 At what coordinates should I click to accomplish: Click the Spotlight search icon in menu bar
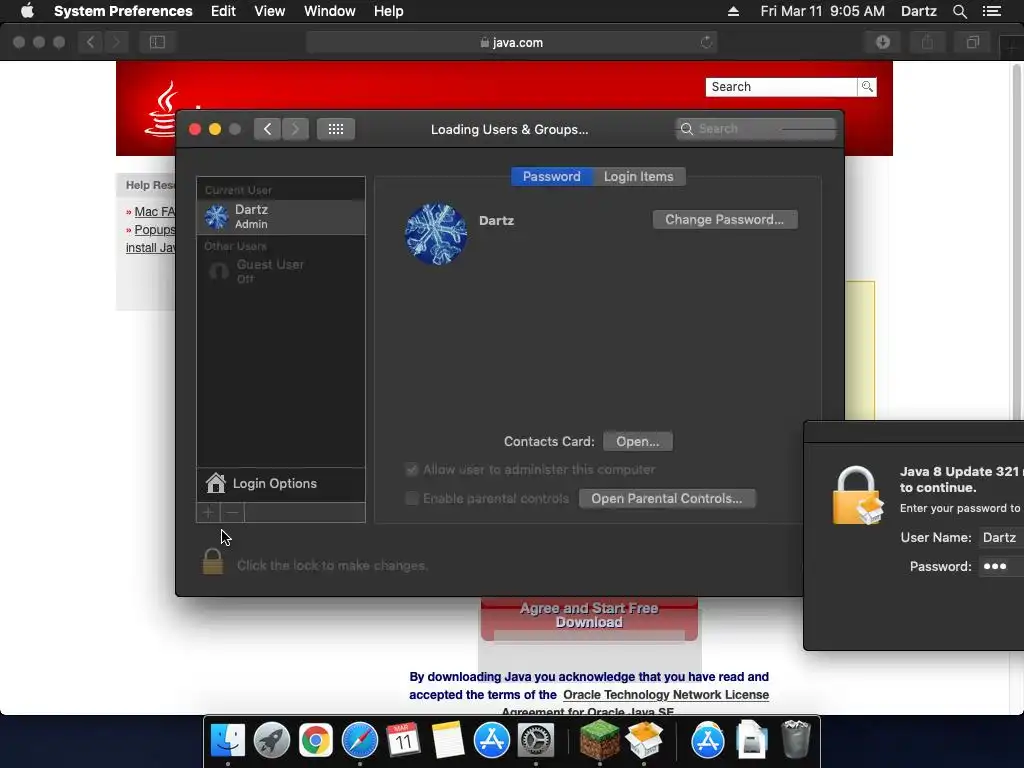pyautogui.click(x=960, y=11)
